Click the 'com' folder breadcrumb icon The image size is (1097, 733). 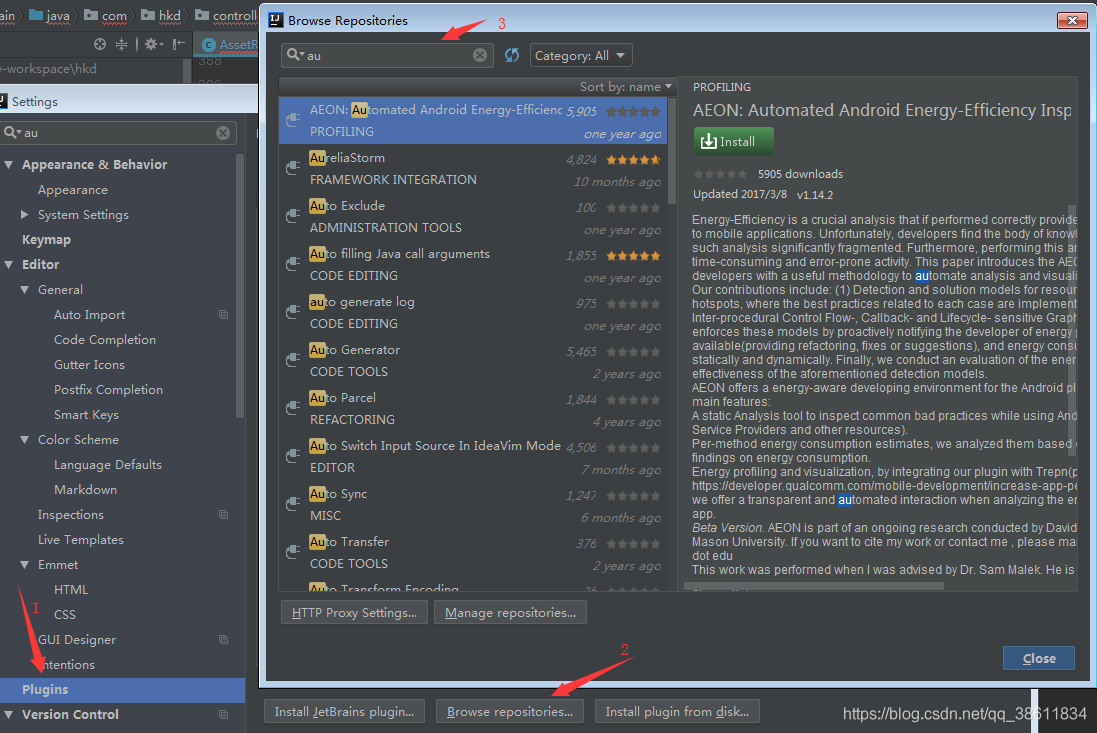[91, 15]
